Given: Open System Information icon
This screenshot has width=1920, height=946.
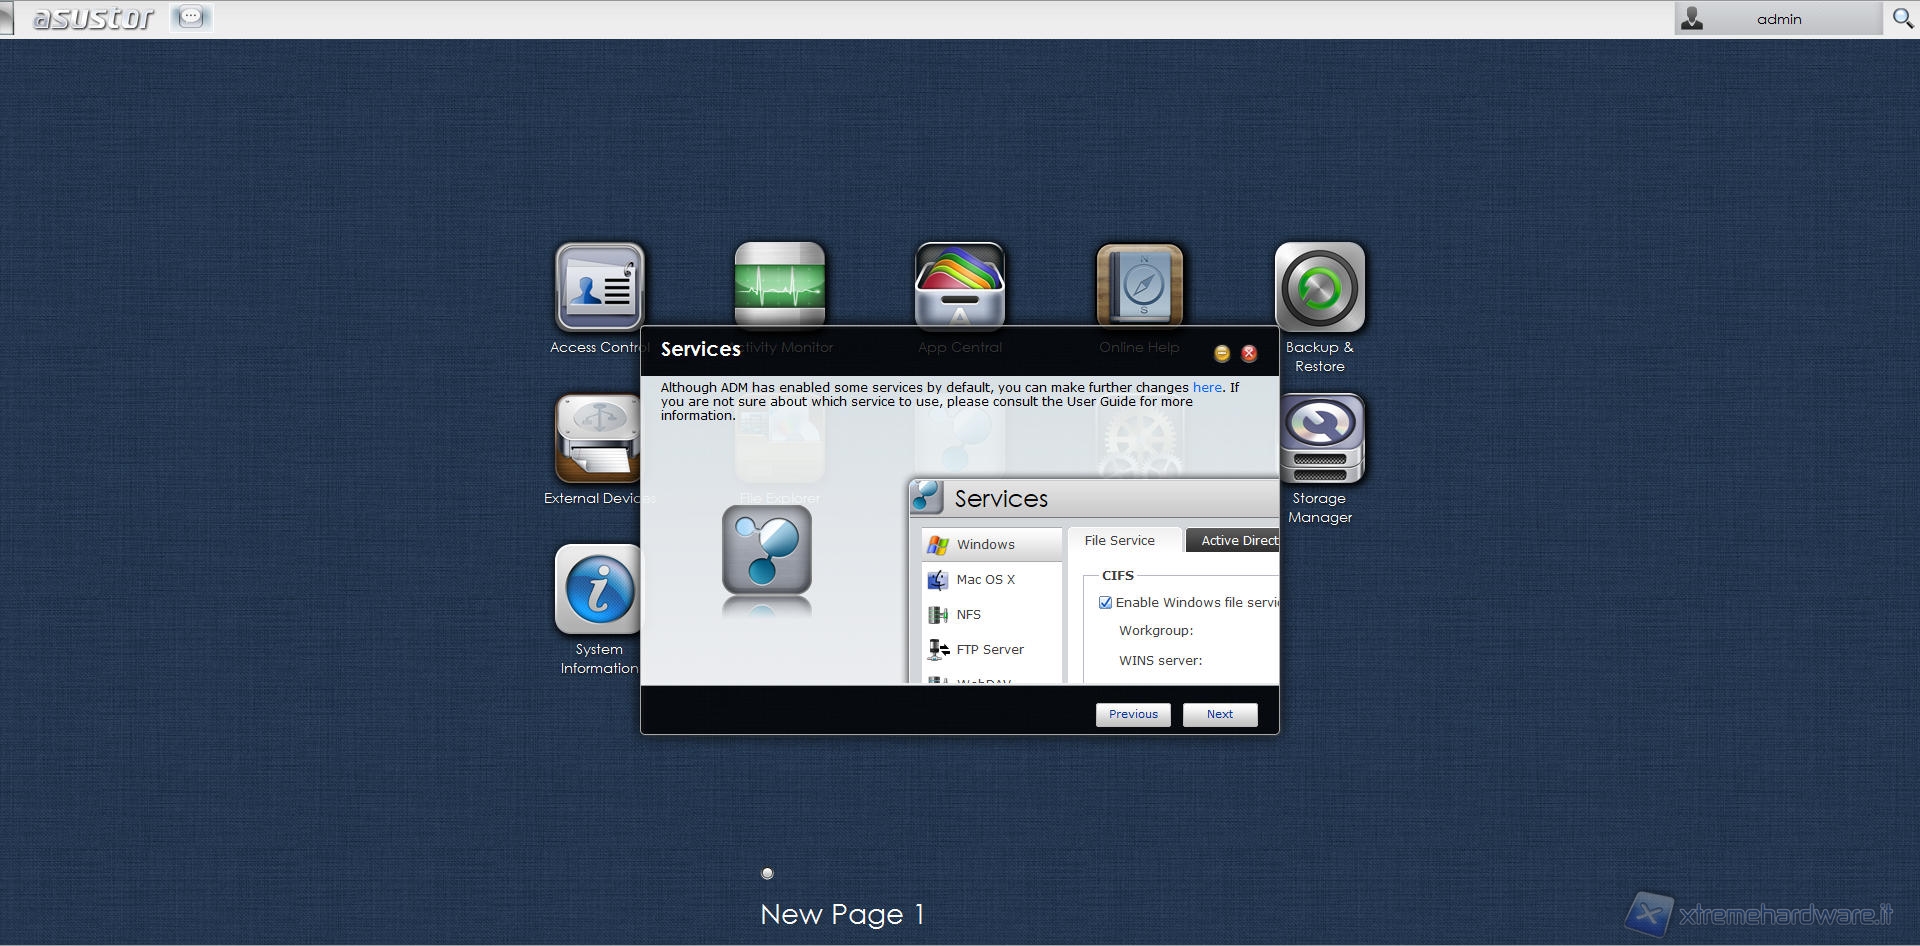Looking at the screenshot, I should [x=598, y=590].
